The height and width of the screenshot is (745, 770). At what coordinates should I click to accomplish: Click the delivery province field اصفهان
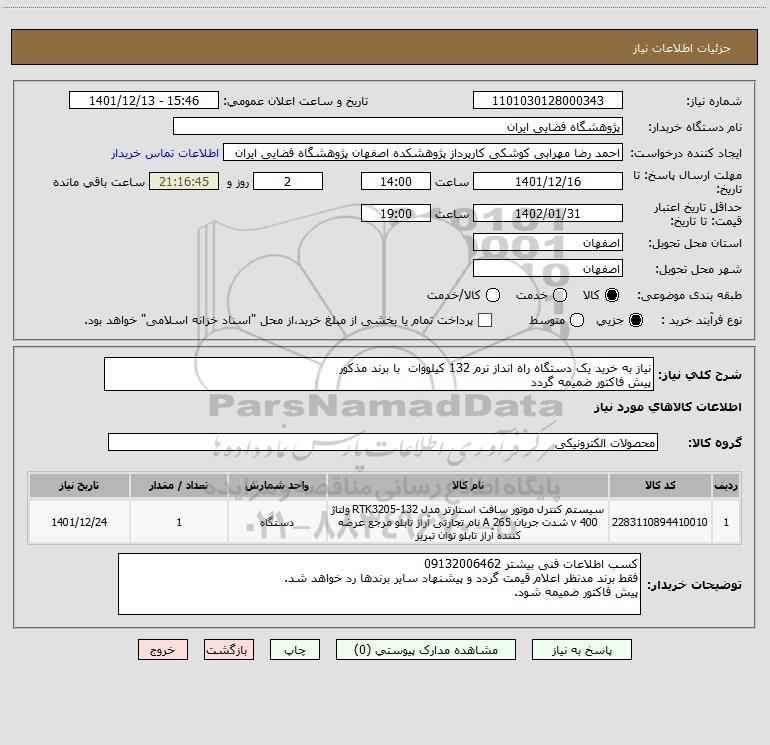pos(548,243)
